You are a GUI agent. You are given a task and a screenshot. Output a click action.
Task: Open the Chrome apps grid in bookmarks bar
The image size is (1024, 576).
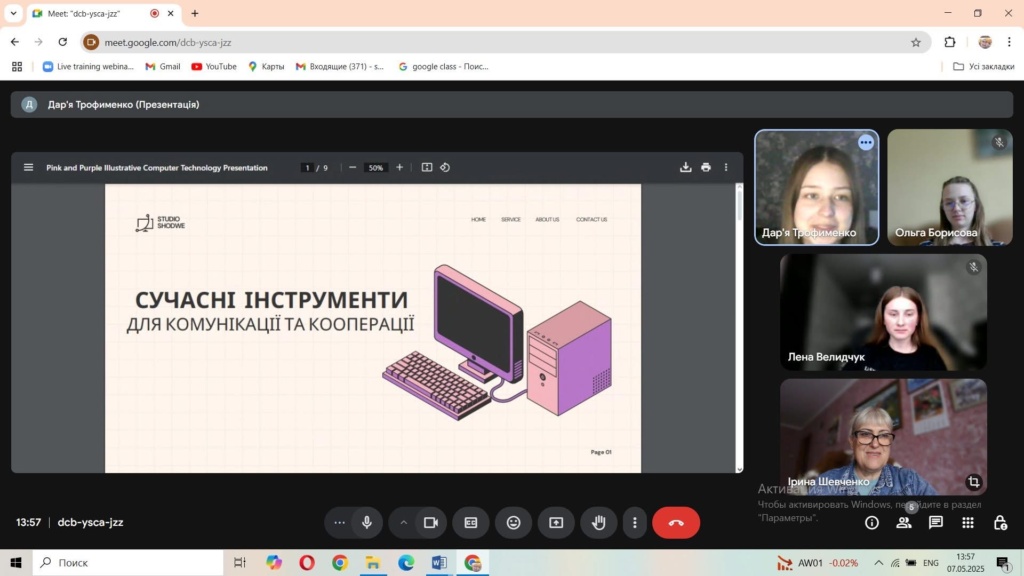pyautogui.click(x=17, y=67)
